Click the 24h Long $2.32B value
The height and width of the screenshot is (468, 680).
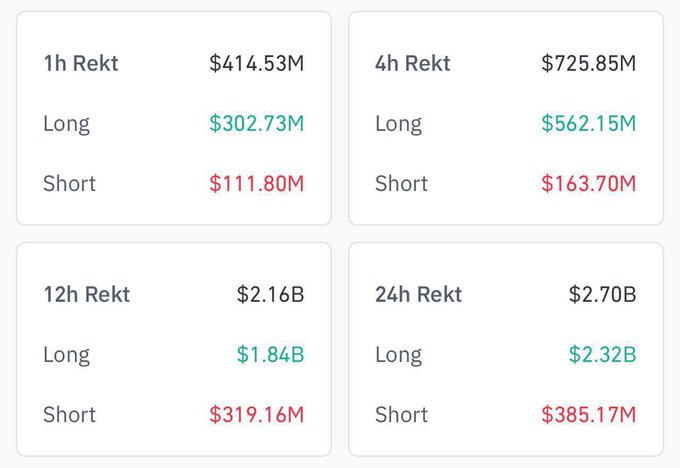[x=602, y=355]
